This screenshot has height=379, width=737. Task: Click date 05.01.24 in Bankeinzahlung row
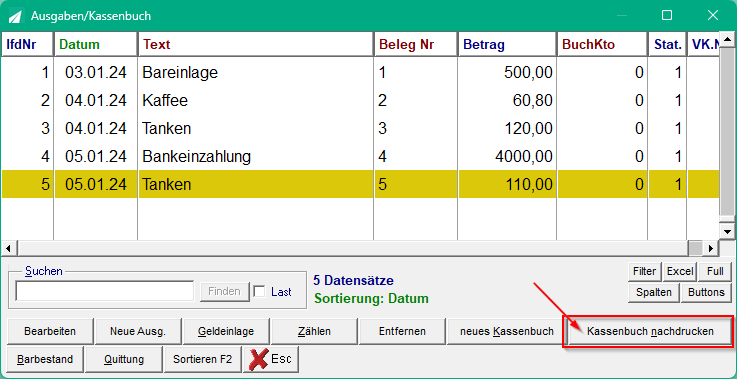[96, 156]
